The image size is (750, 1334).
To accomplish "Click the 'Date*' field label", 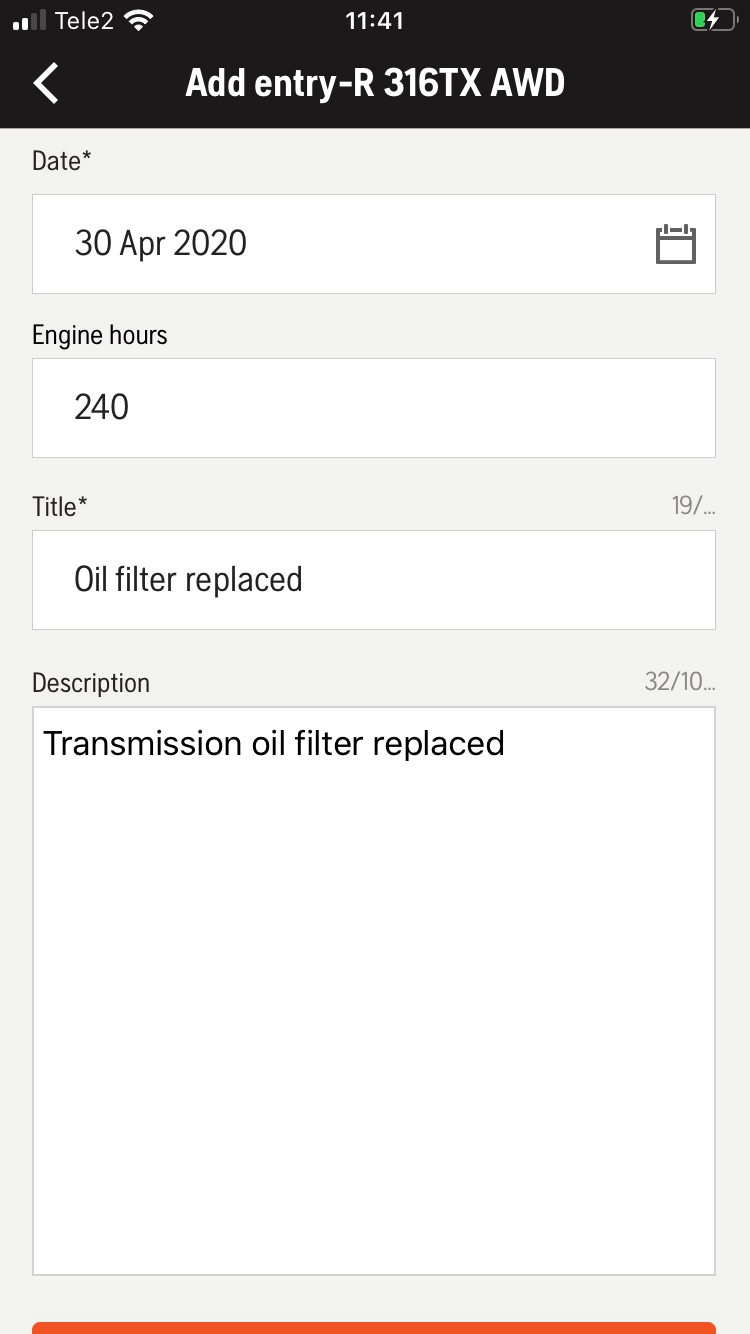I will coord(62,161).
